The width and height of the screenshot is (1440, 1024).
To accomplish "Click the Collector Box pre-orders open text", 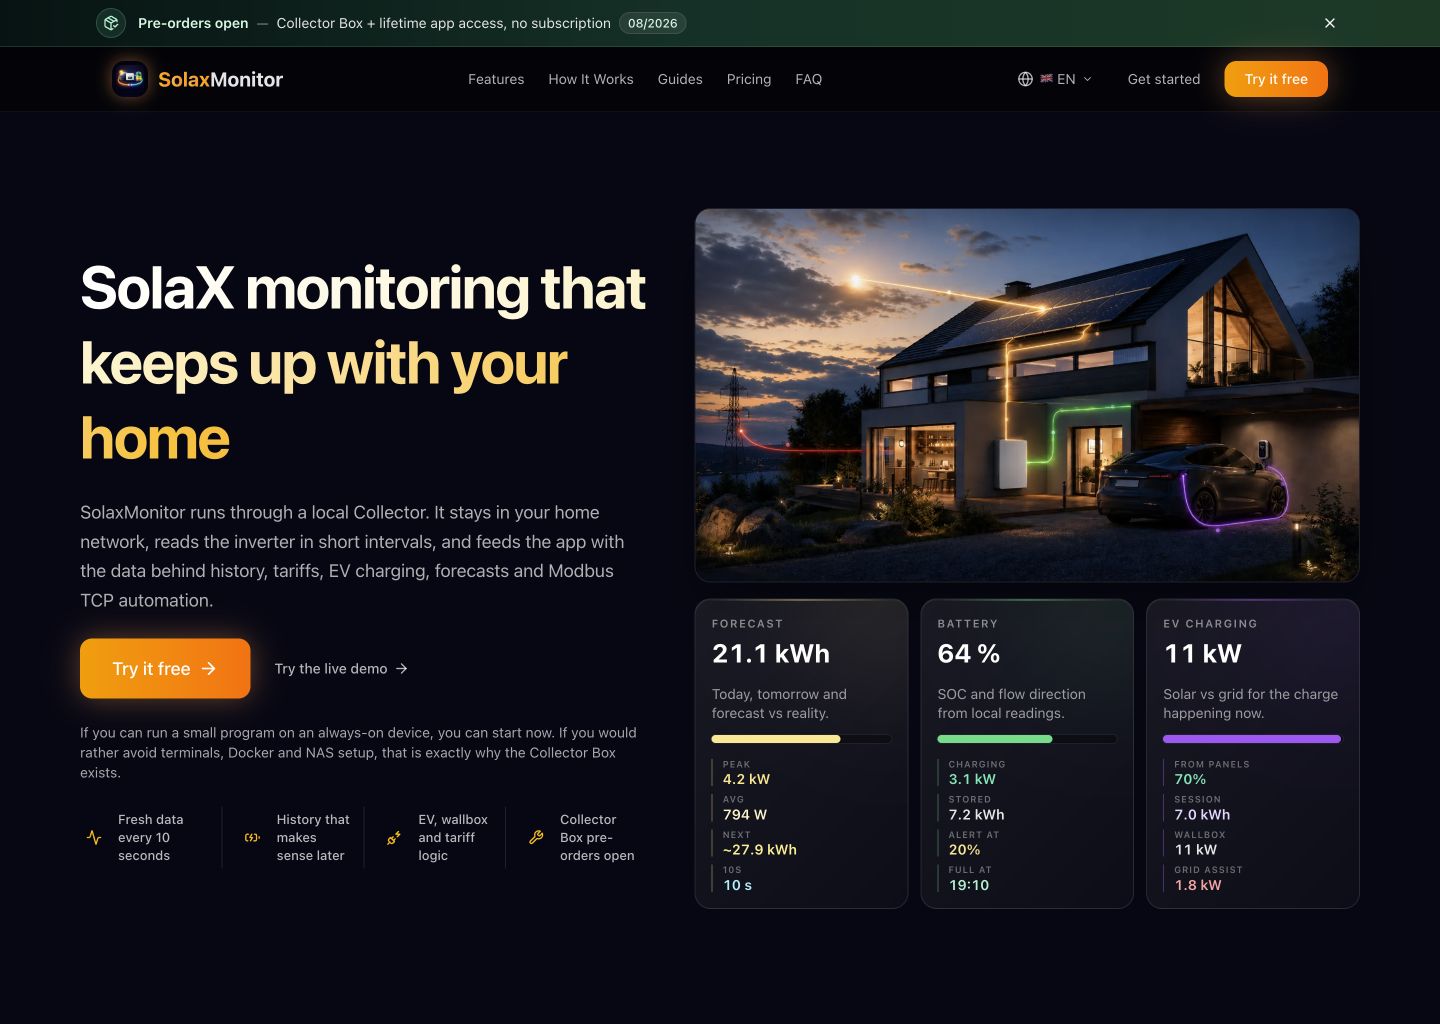I will pyautogui.click(x=597, y=838).
